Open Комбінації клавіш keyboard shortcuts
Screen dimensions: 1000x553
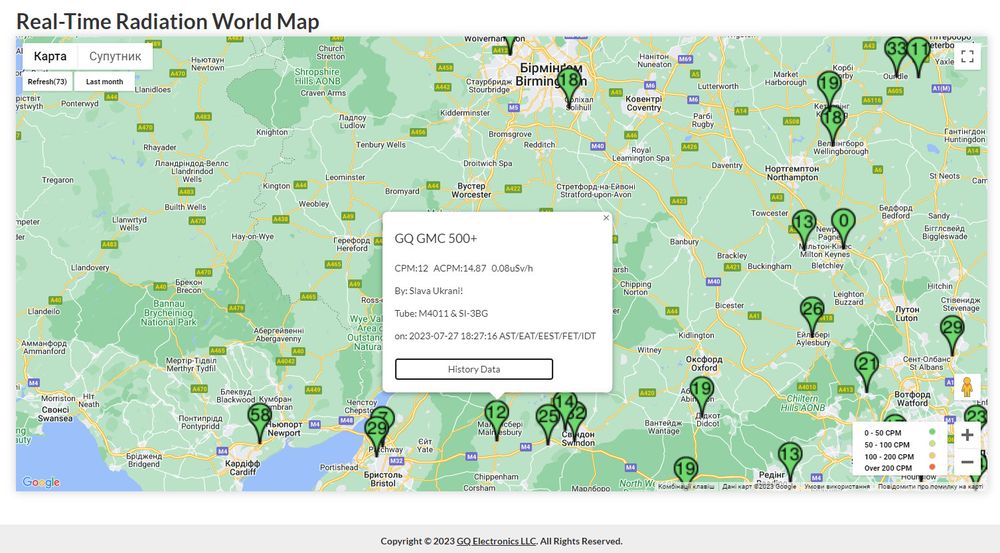click(686, 487)
